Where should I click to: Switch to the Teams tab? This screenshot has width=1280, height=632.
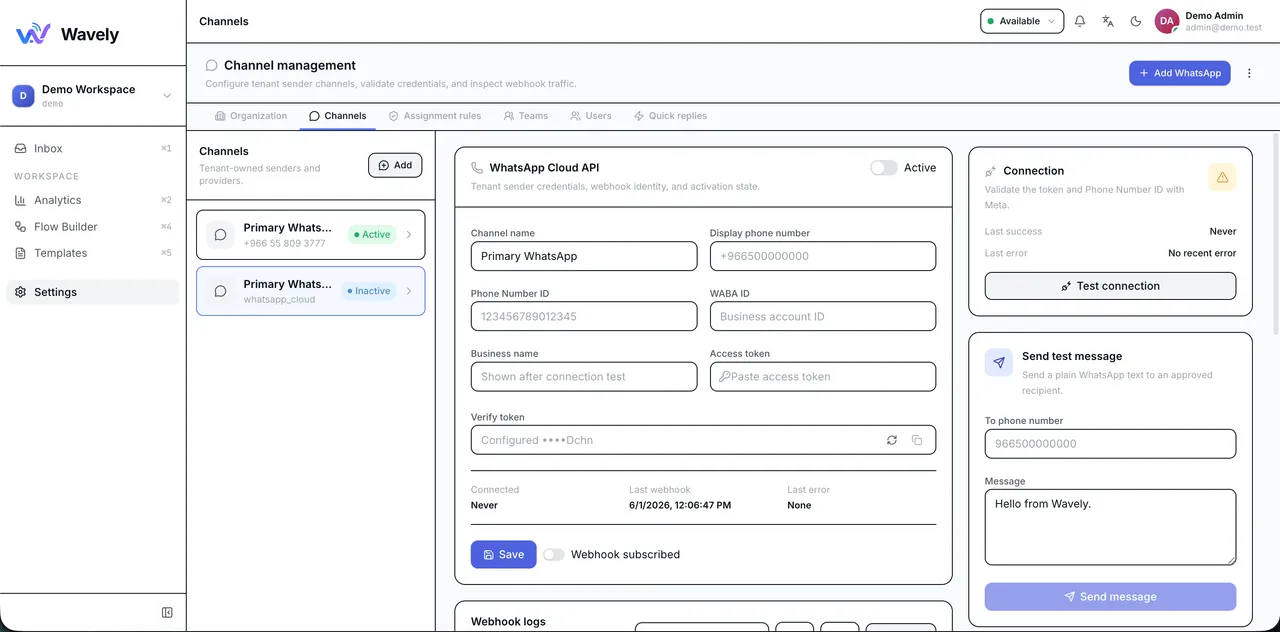[x=526, y=116]
